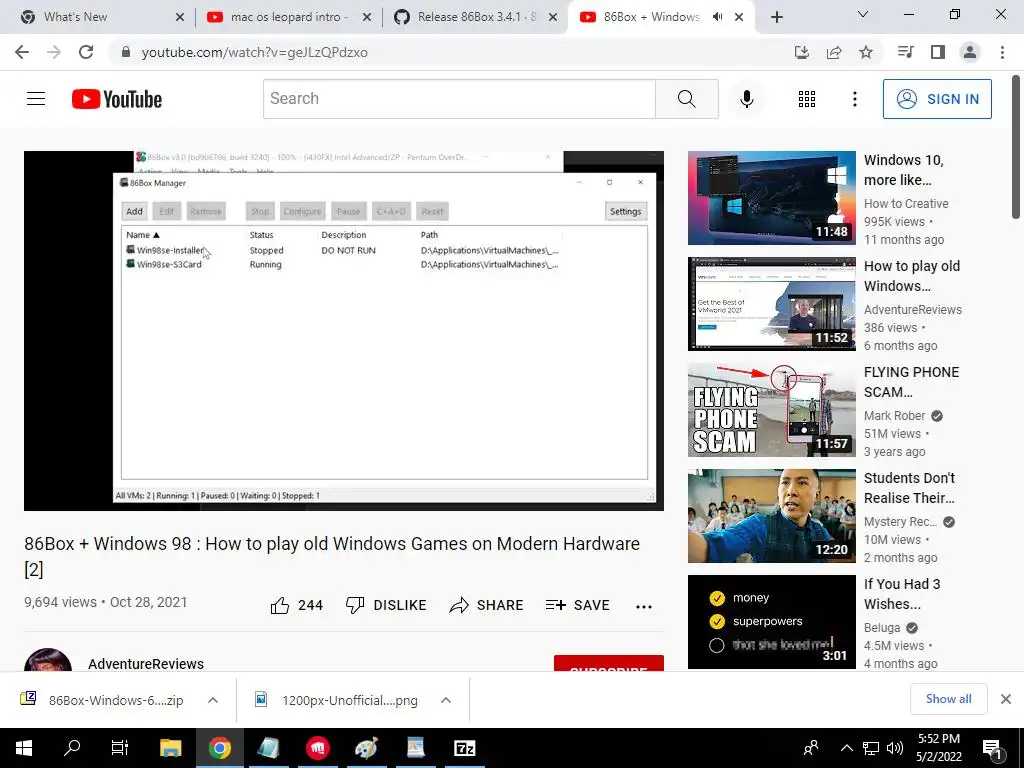Close the downloads bar
This screenshot has height=768, width=1024.
click(x=1006, y=699)
